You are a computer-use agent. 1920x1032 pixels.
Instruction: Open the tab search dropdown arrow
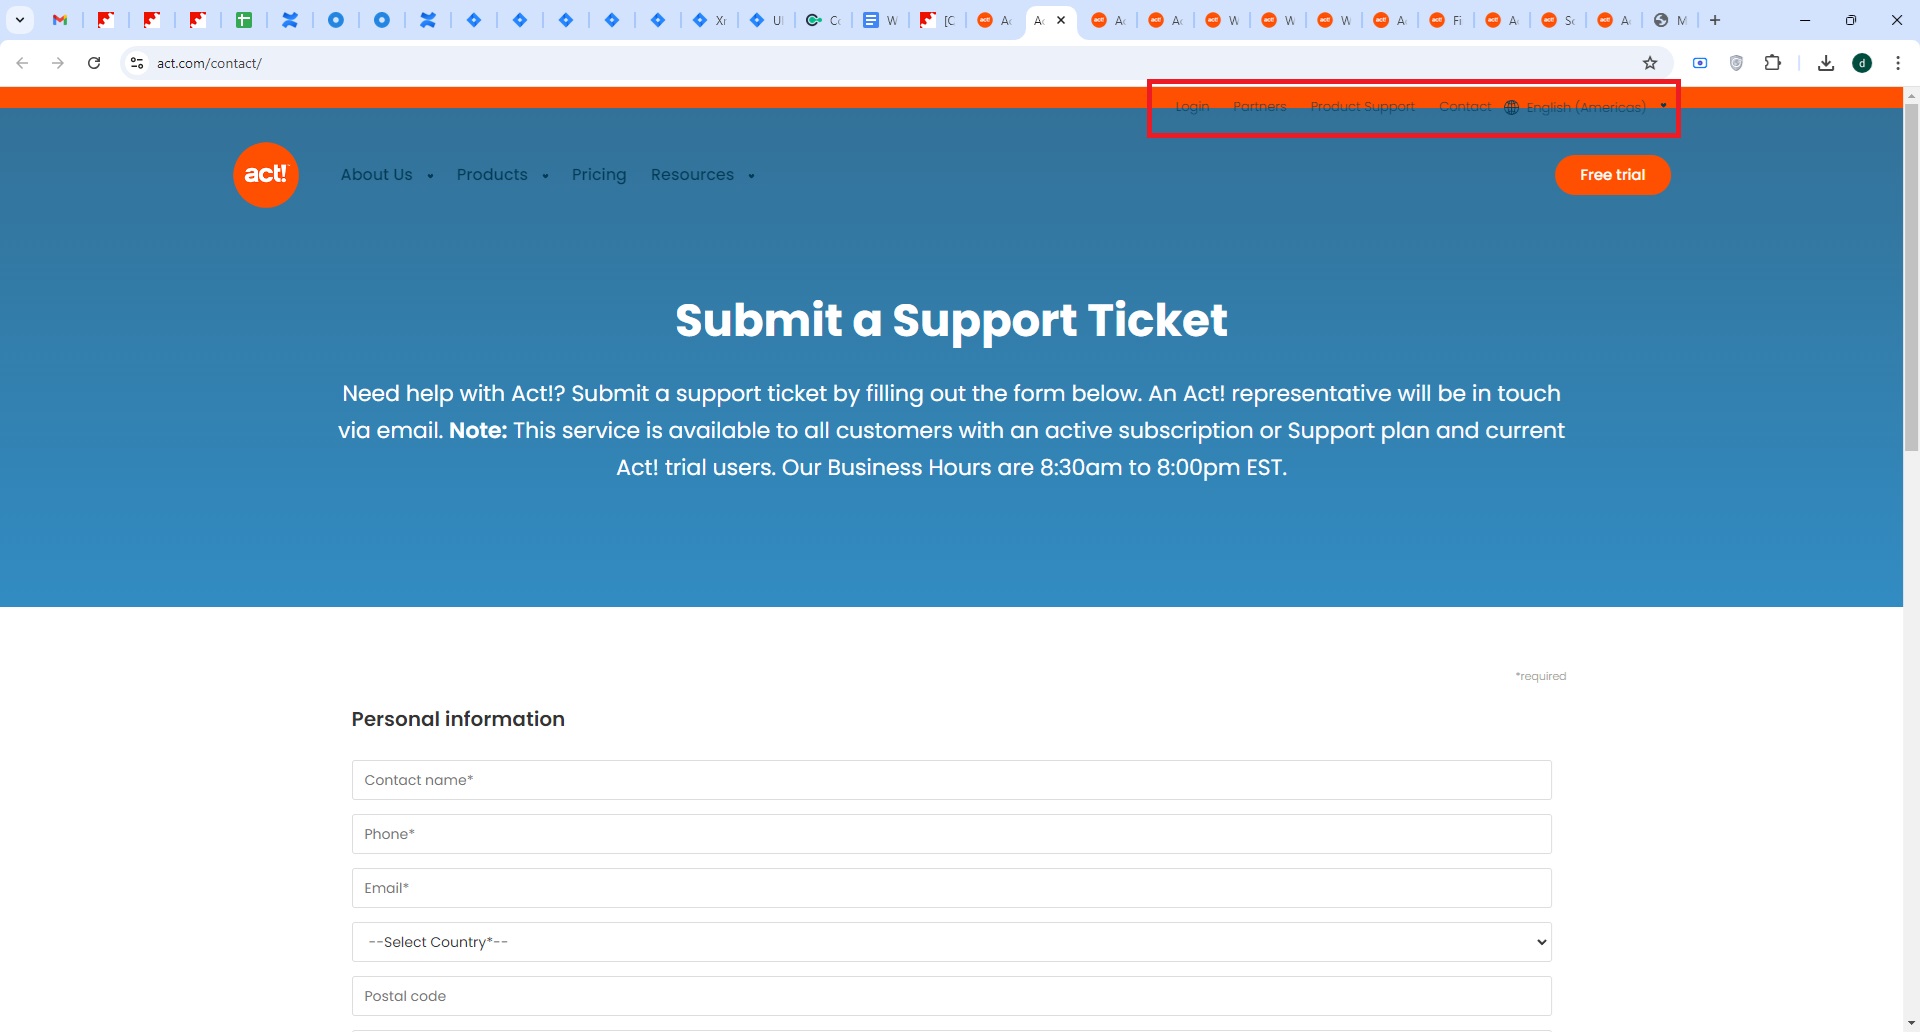pyautogui.click(x=20, y=20)
